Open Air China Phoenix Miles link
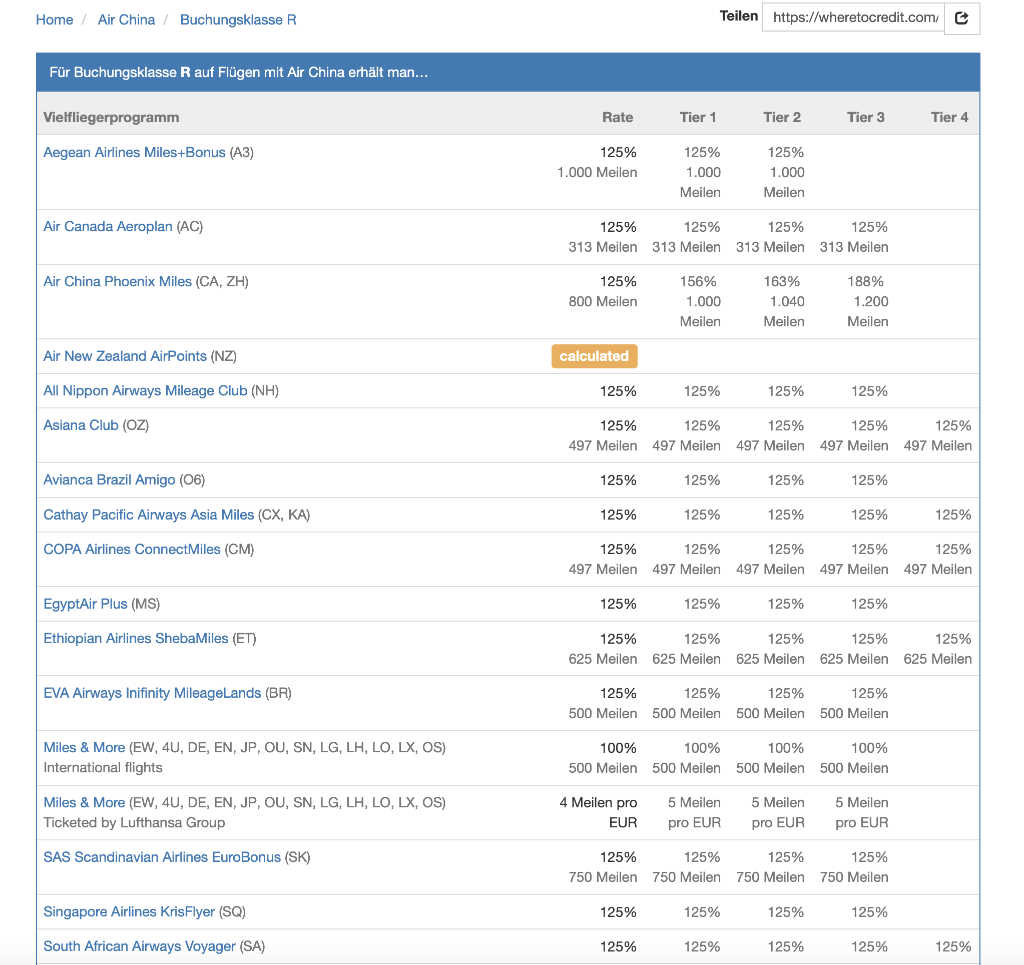 click(x=118, y=281)
